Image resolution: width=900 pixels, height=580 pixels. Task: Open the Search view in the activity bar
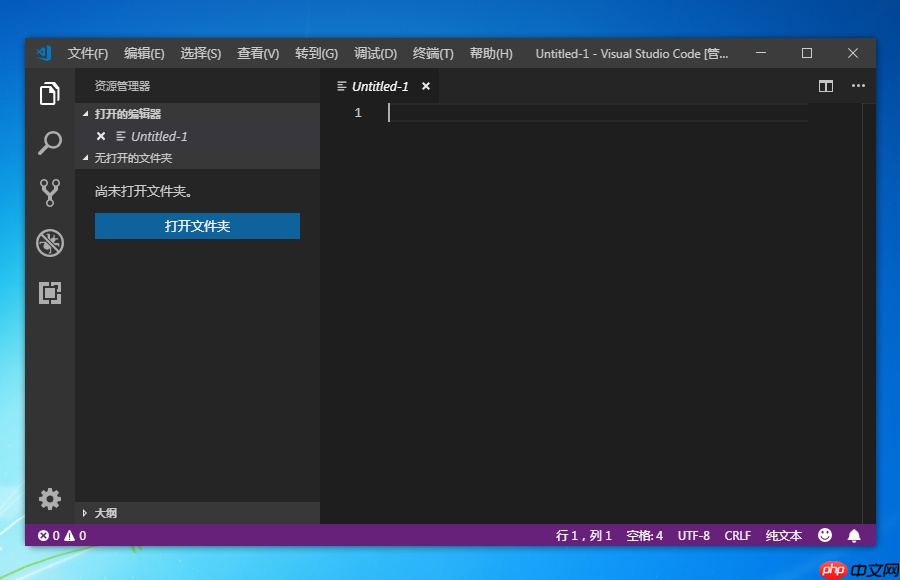point(50,143)
